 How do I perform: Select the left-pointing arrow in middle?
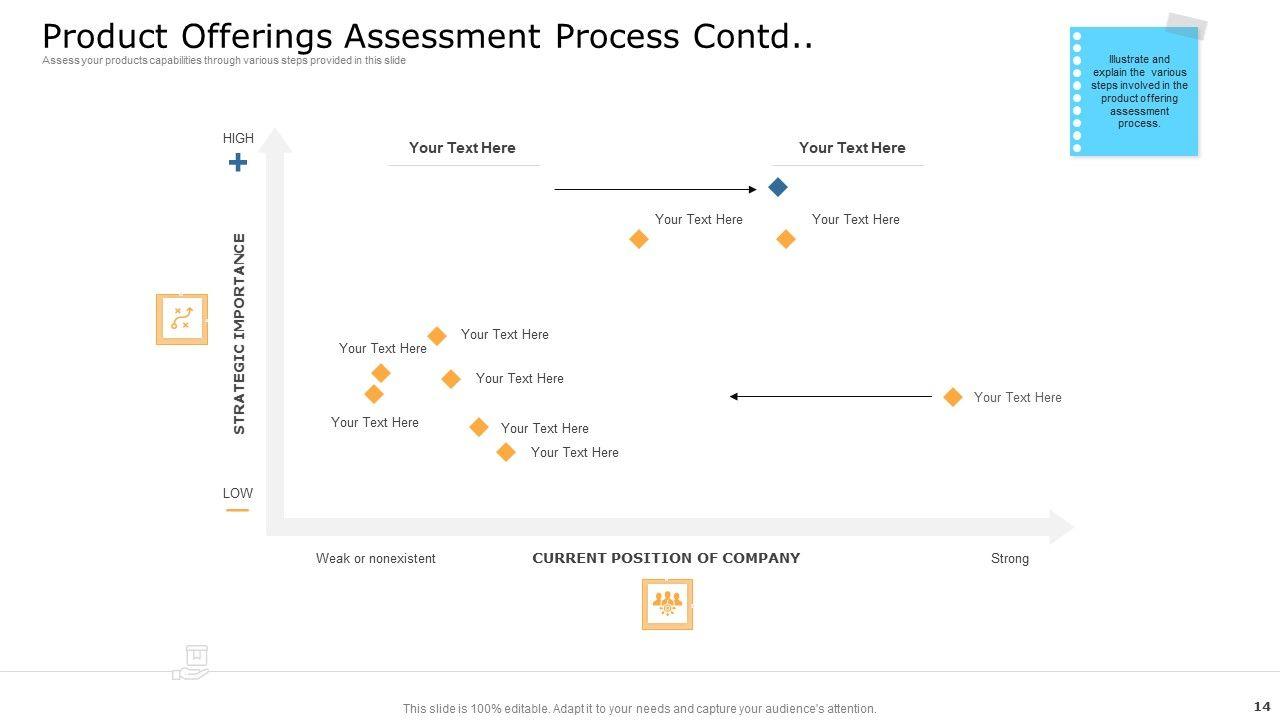831,397
